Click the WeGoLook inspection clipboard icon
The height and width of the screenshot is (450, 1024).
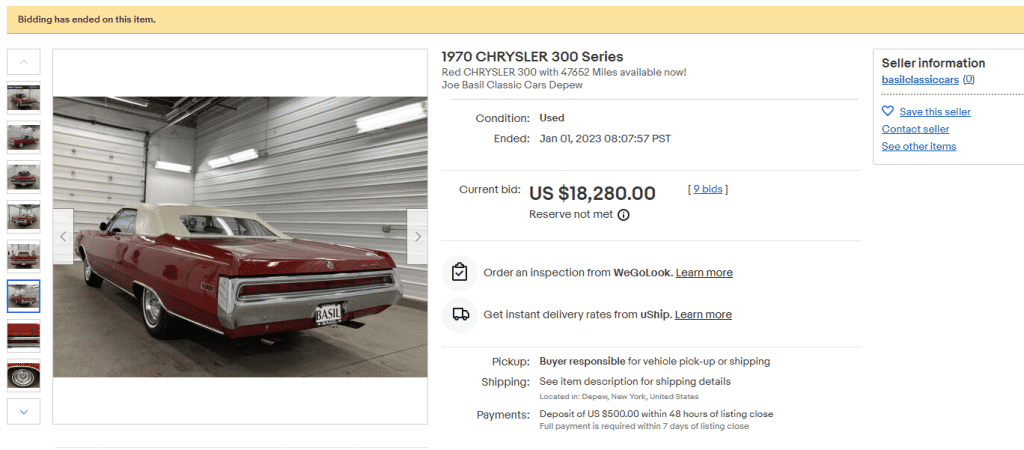[x=459, y=272]
